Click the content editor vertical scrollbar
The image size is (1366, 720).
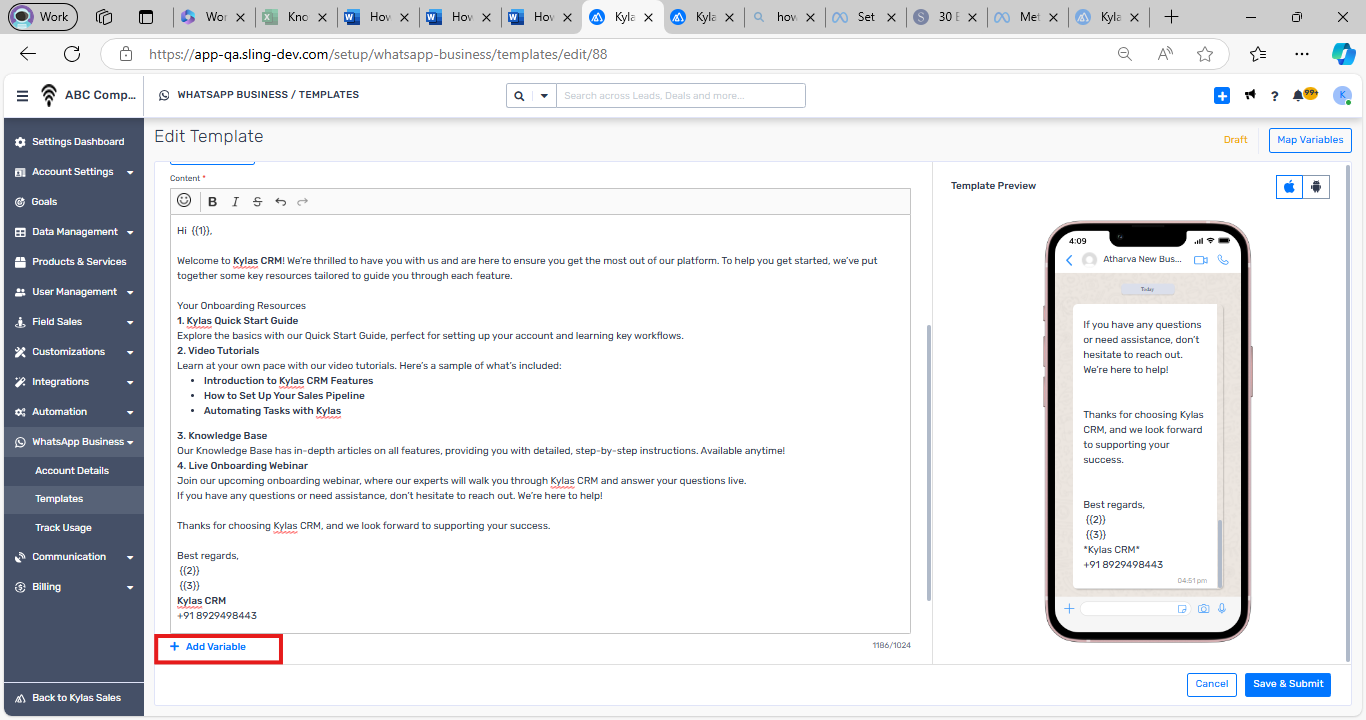pyautogui.click(x=927, y=462)
